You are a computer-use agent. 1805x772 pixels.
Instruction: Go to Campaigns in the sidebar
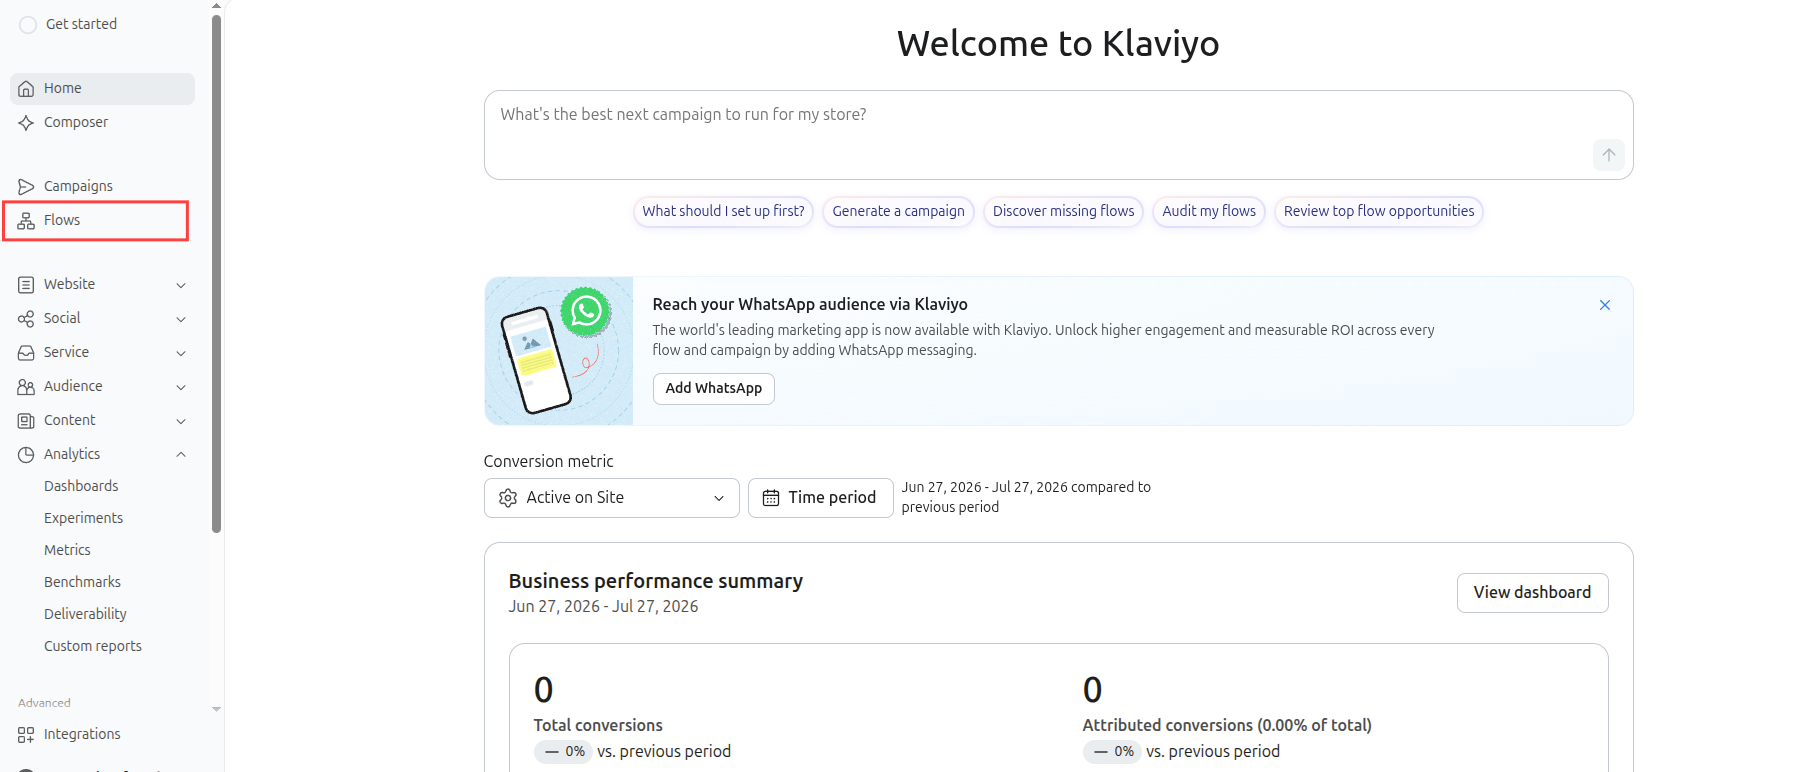[x=102, y=186]
